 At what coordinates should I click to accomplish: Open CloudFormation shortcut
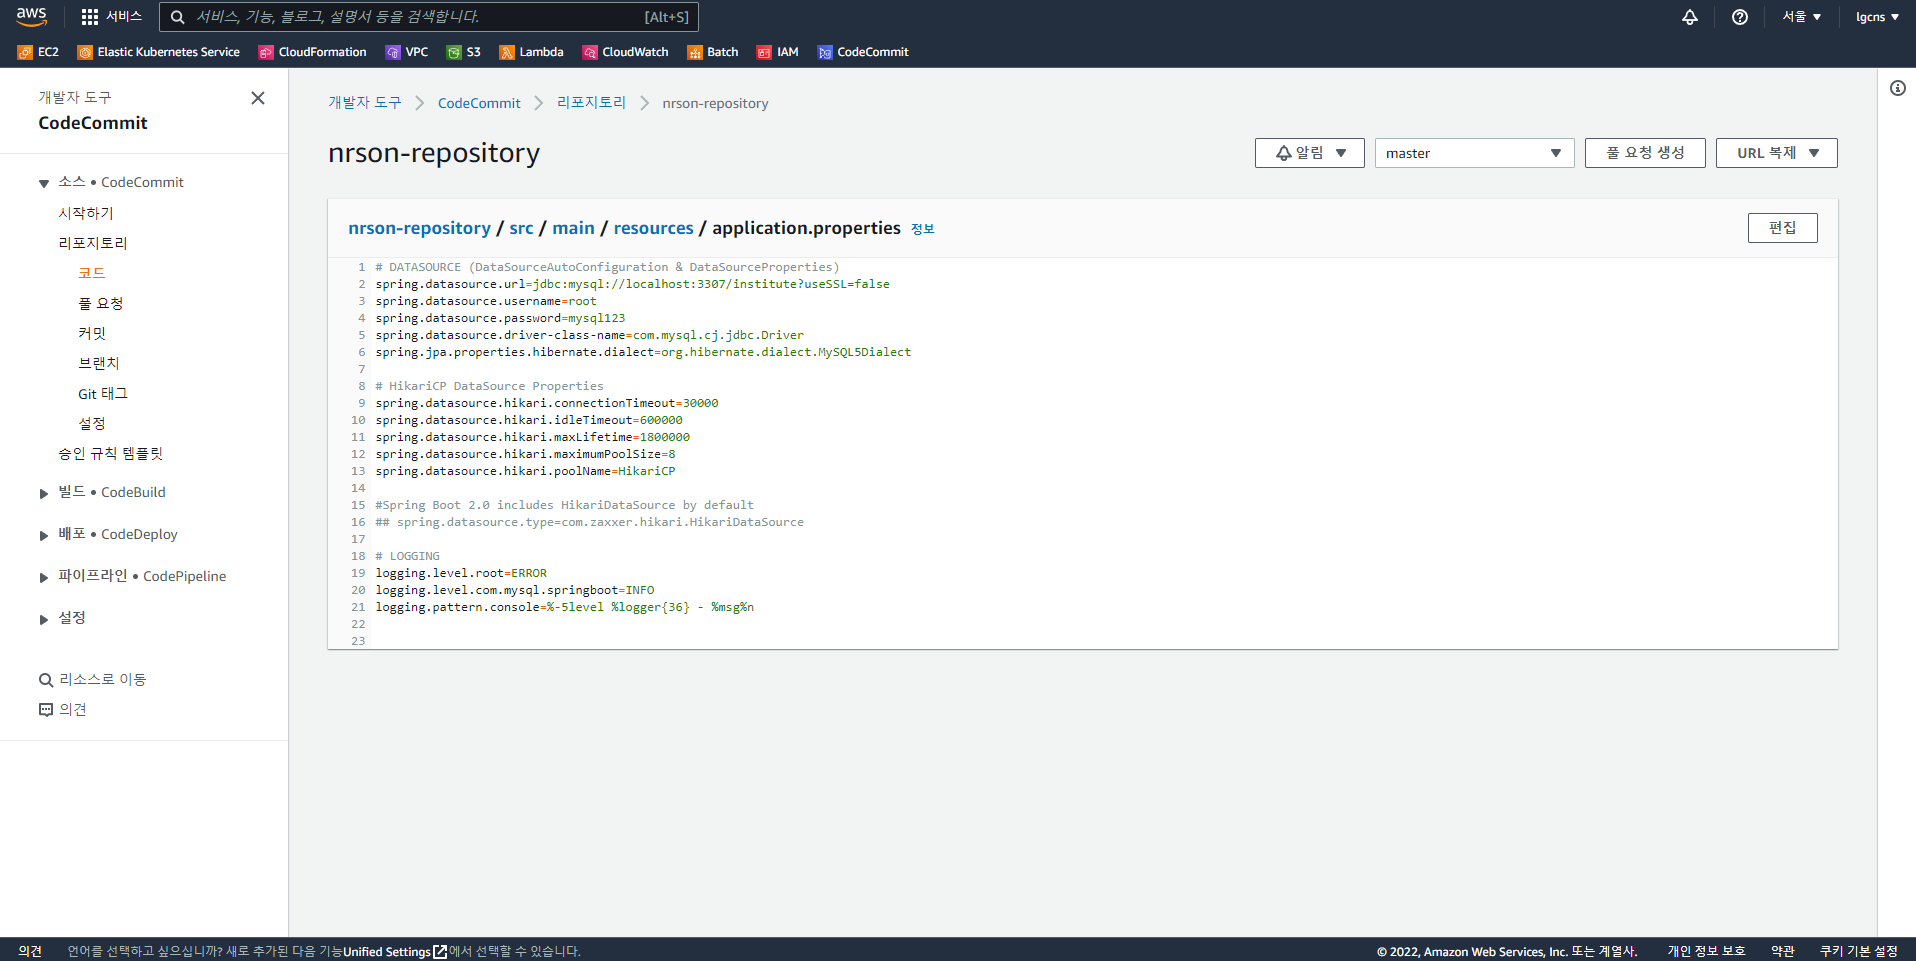313,52
